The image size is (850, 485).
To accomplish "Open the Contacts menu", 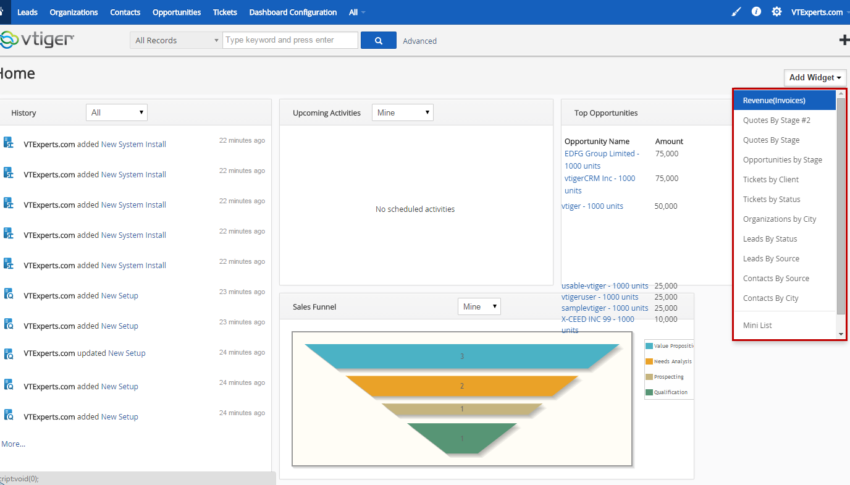I will click(x=125, y=12).
